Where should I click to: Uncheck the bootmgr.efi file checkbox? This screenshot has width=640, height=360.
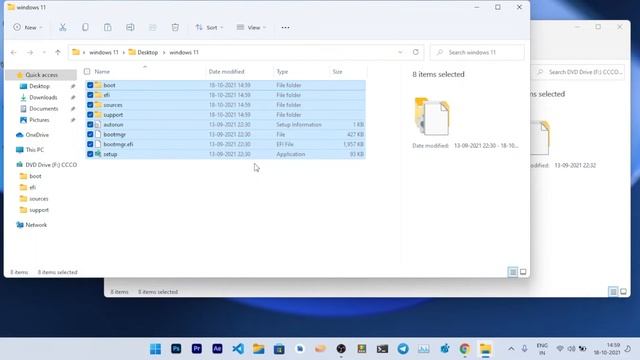click(x=90, y=144)
